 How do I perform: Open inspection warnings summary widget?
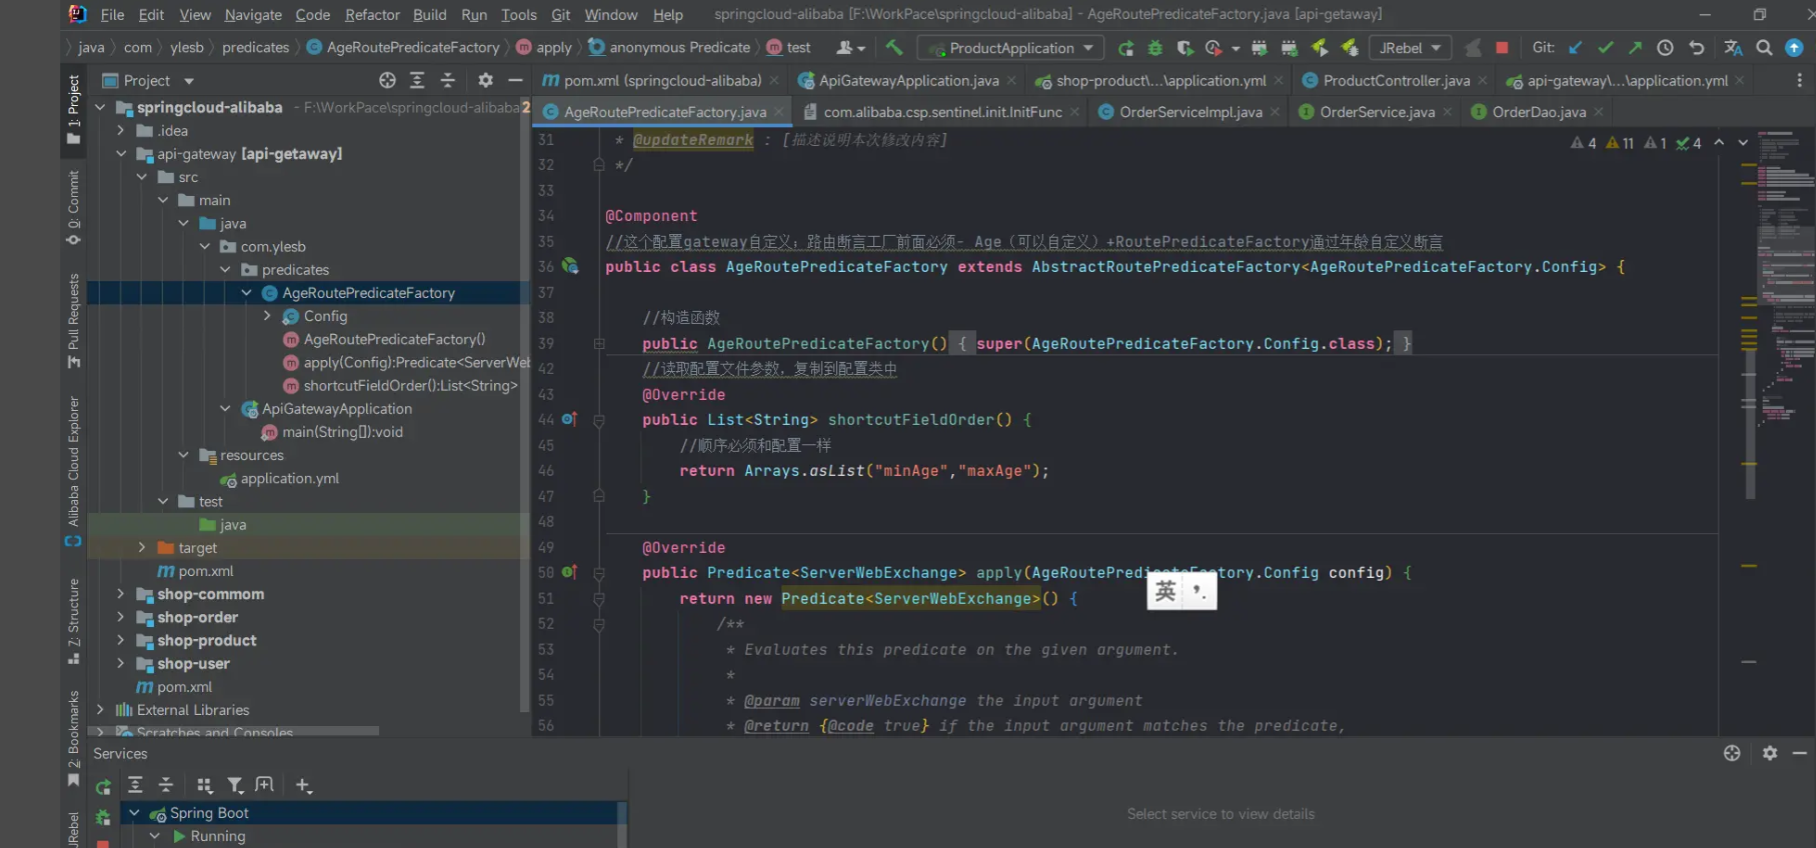click(x=1635, y=143)
